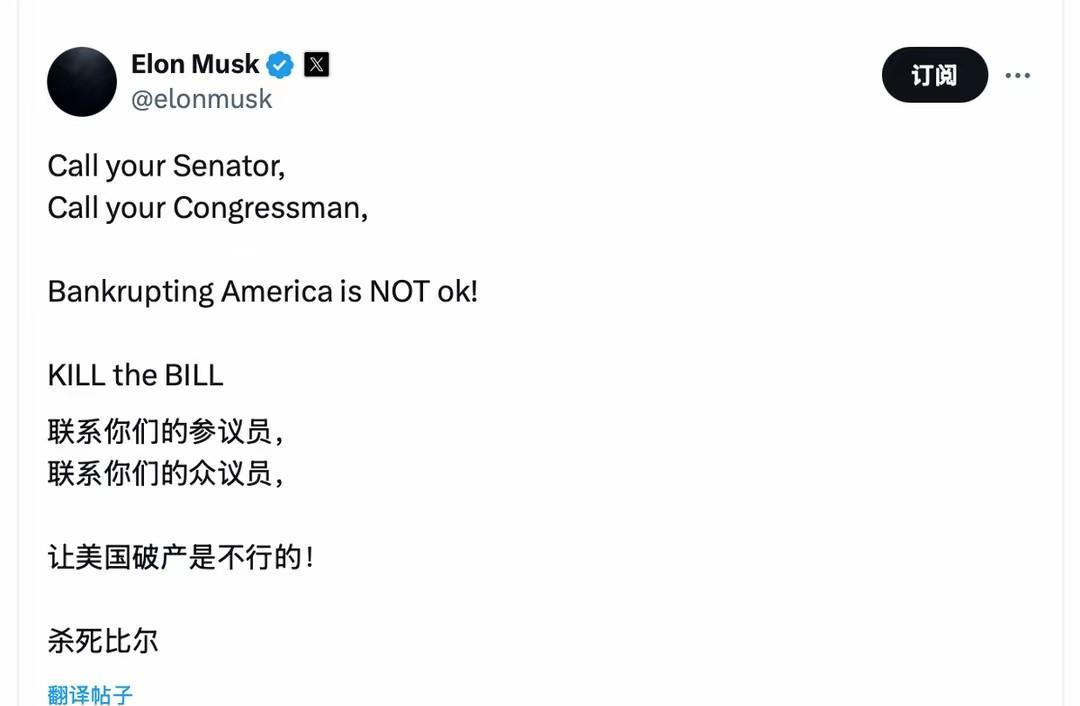Click the Chinese line 联系你们的参议员
This screenshot has height=706, width=1080.
(x=165, y=432)
